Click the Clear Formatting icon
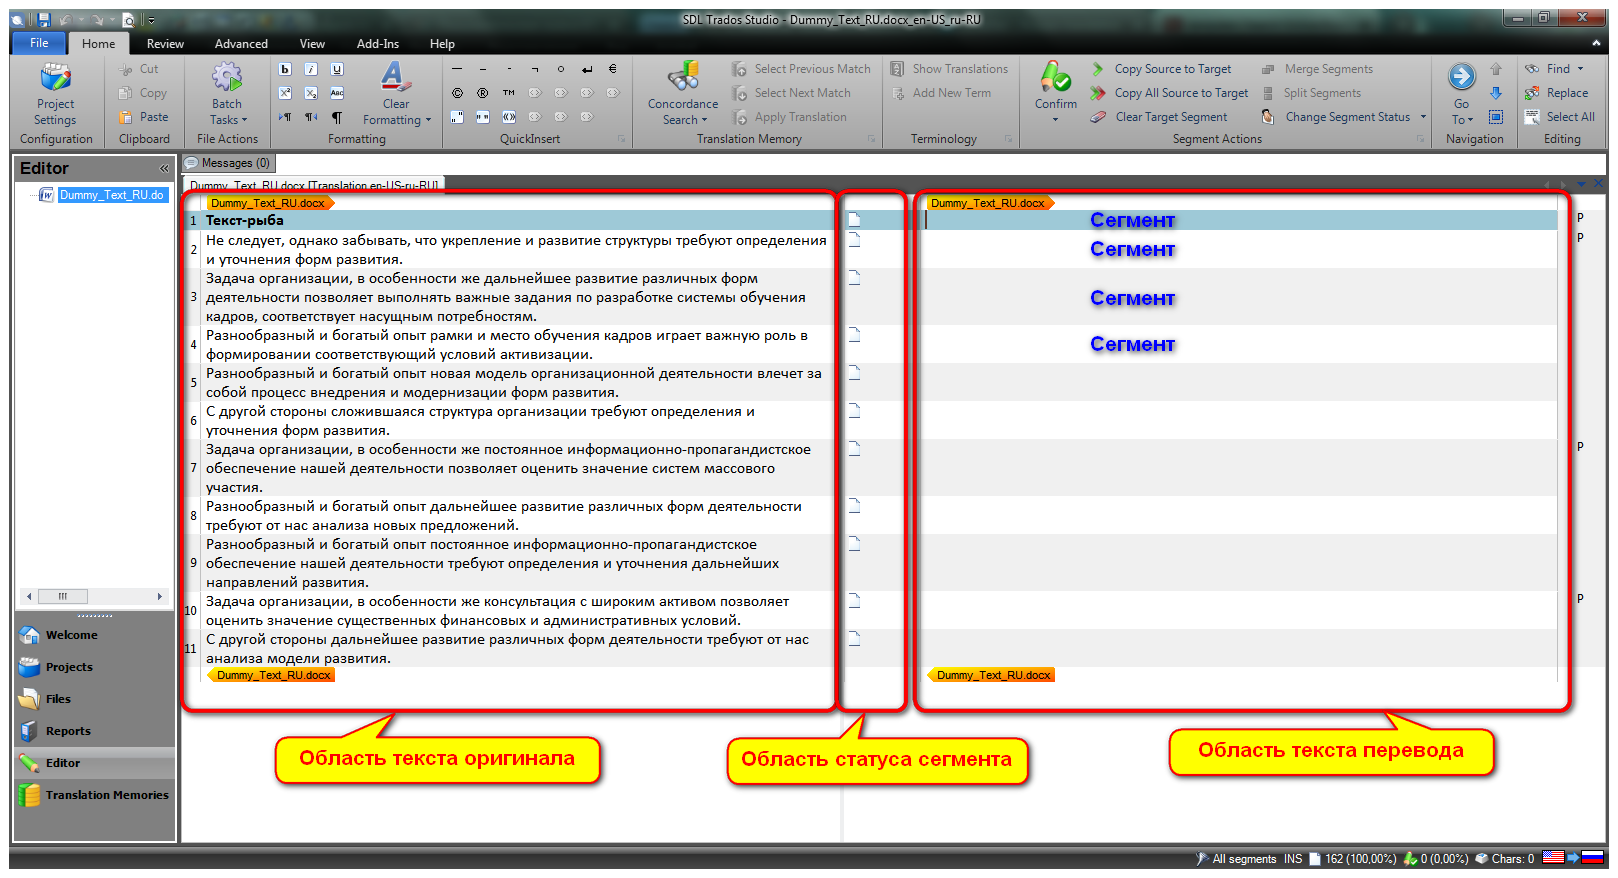The height and width of the screenshot is (878, 1618). tap(395, 78)
